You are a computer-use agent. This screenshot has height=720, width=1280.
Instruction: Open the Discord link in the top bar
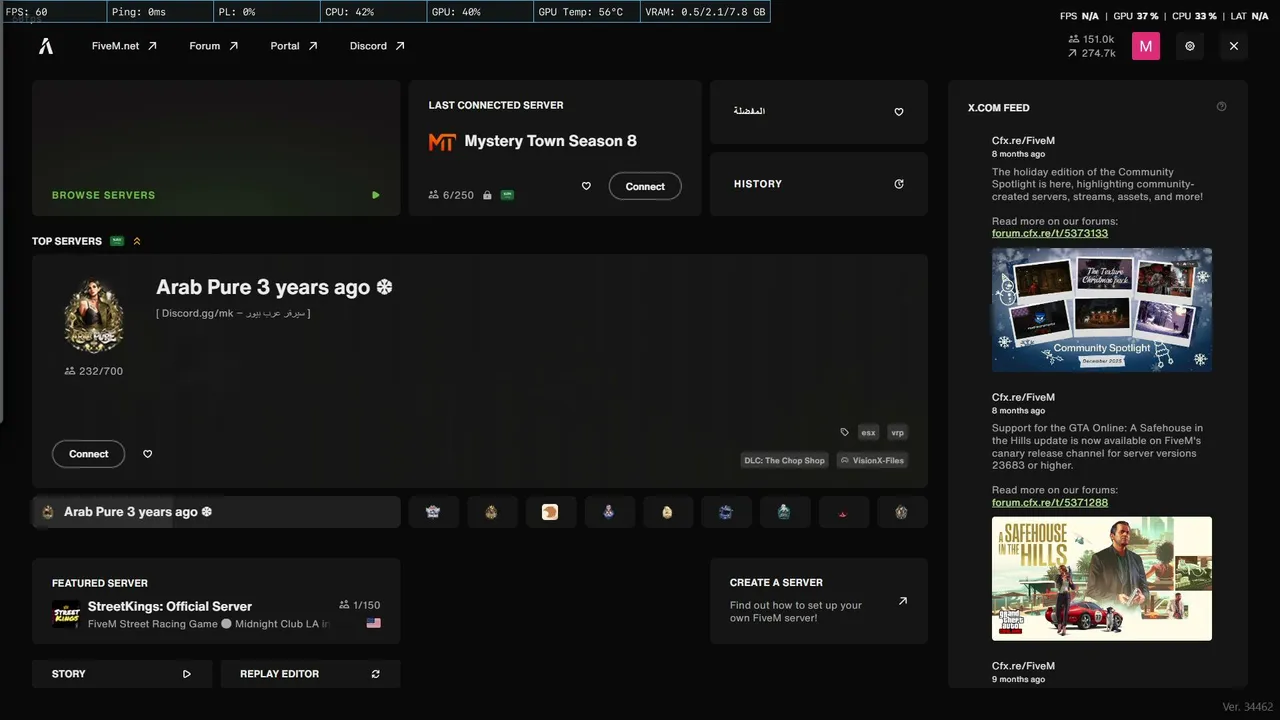coord(377,46)
